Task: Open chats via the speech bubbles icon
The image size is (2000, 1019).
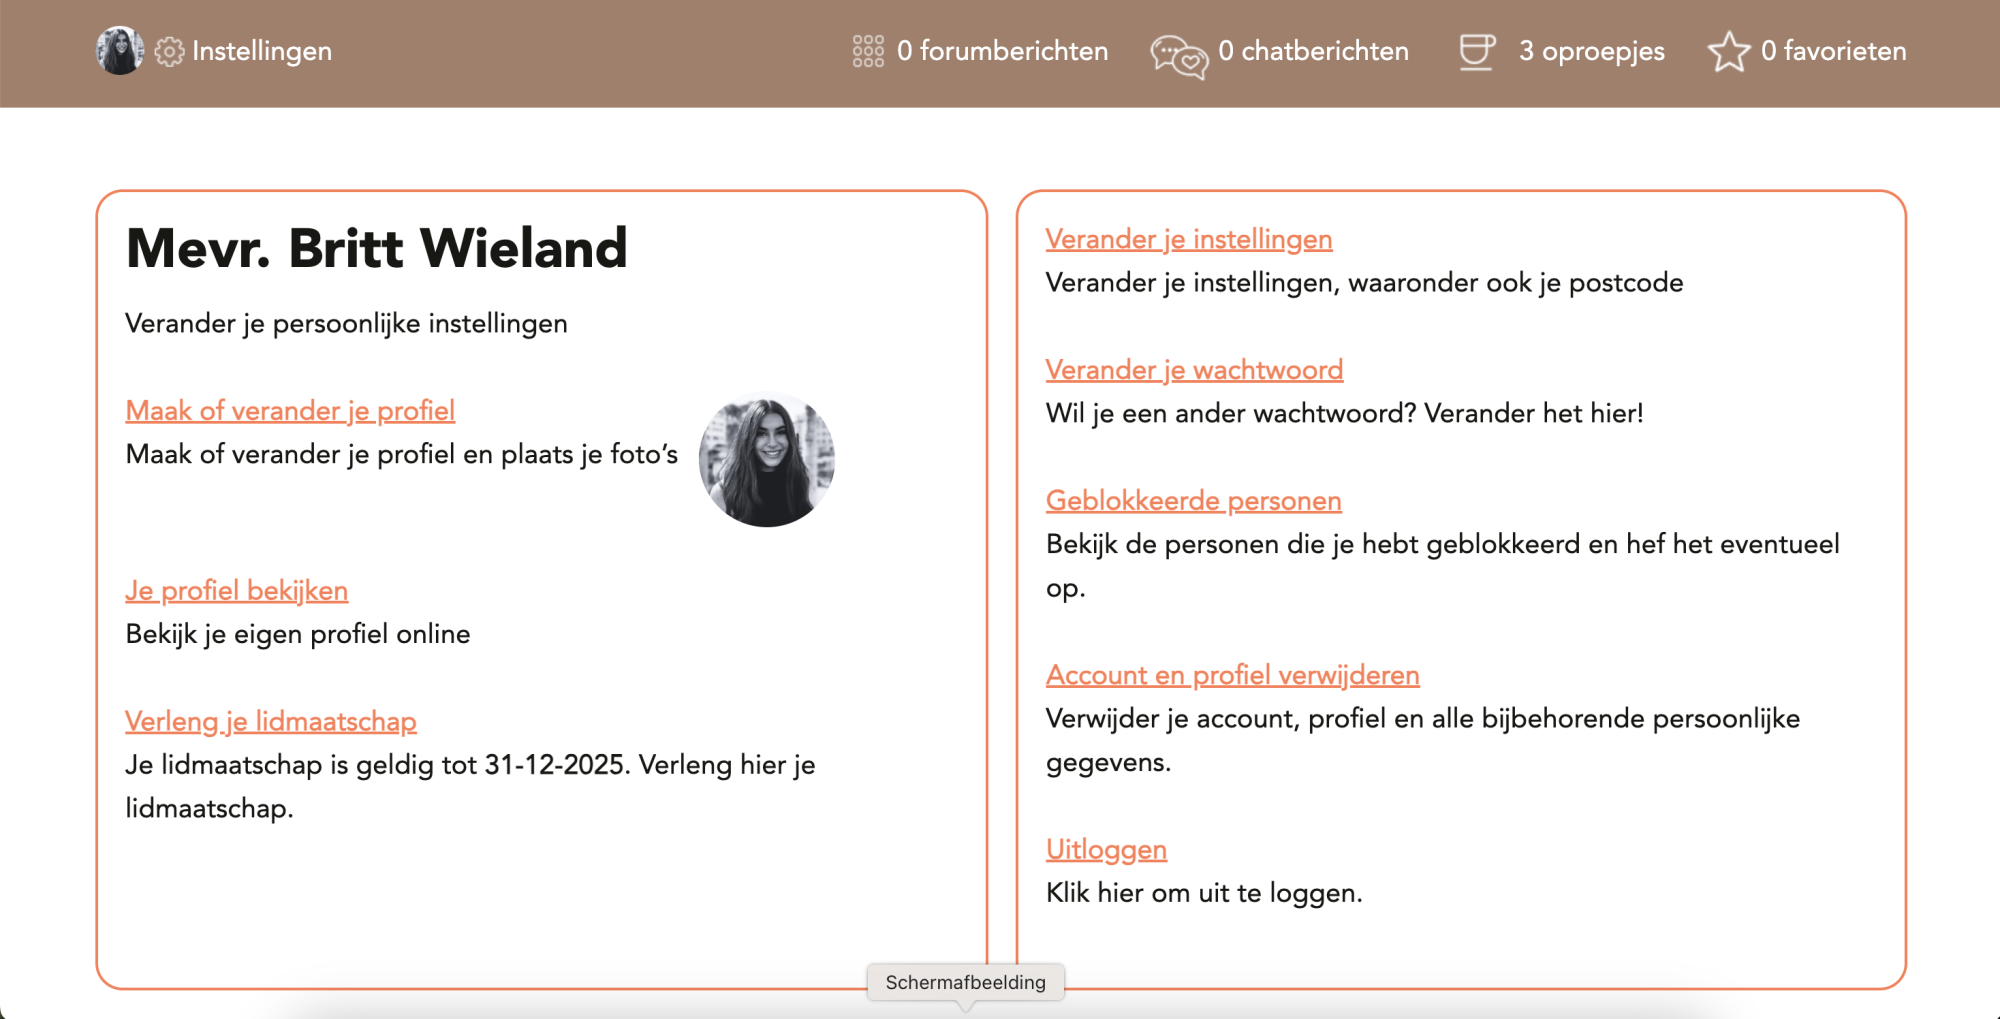Action: coord(1178,51)
